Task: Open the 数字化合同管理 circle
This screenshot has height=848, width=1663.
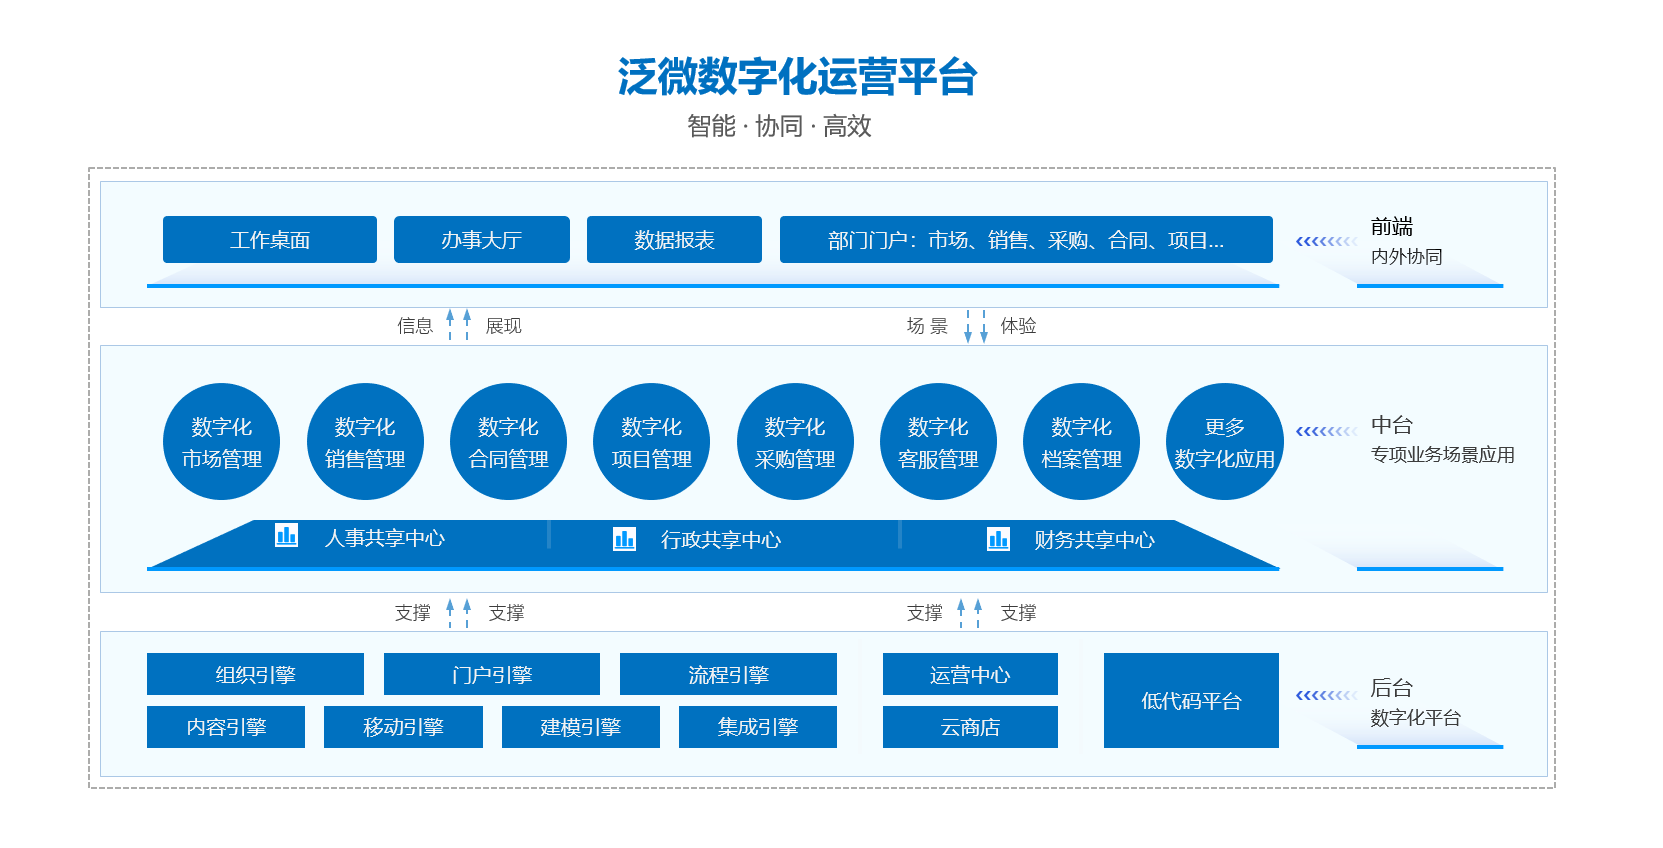Action: pos(508,441)
